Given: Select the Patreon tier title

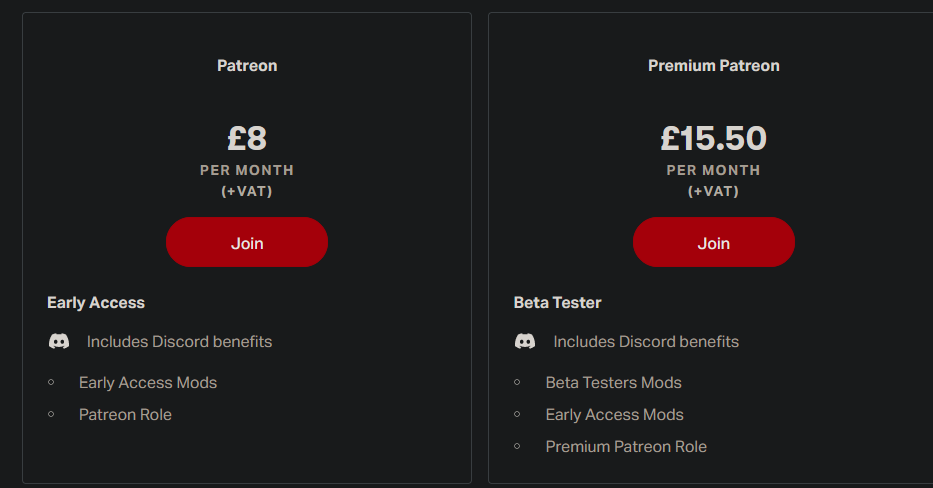Looking at the screenshot, I should tap(247, 66).
